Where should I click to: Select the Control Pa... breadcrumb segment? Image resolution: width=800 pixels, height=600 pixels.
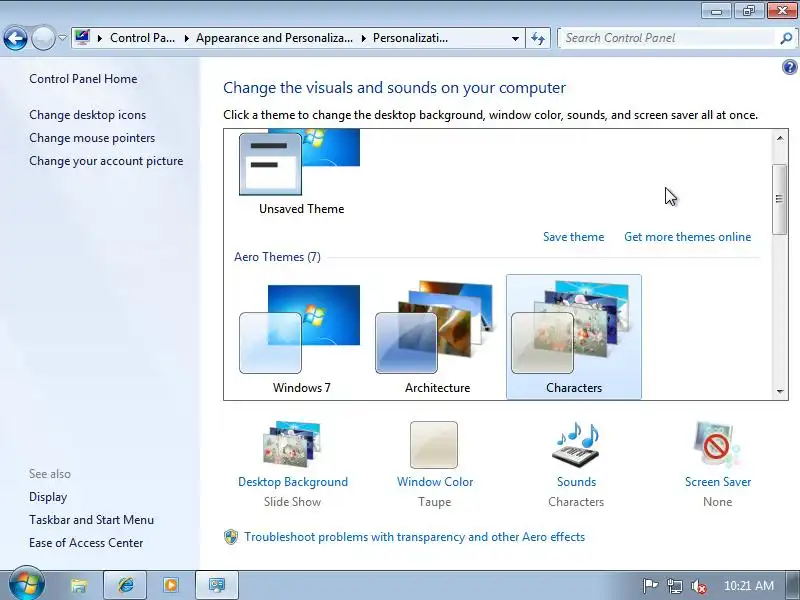coord(142,38)
